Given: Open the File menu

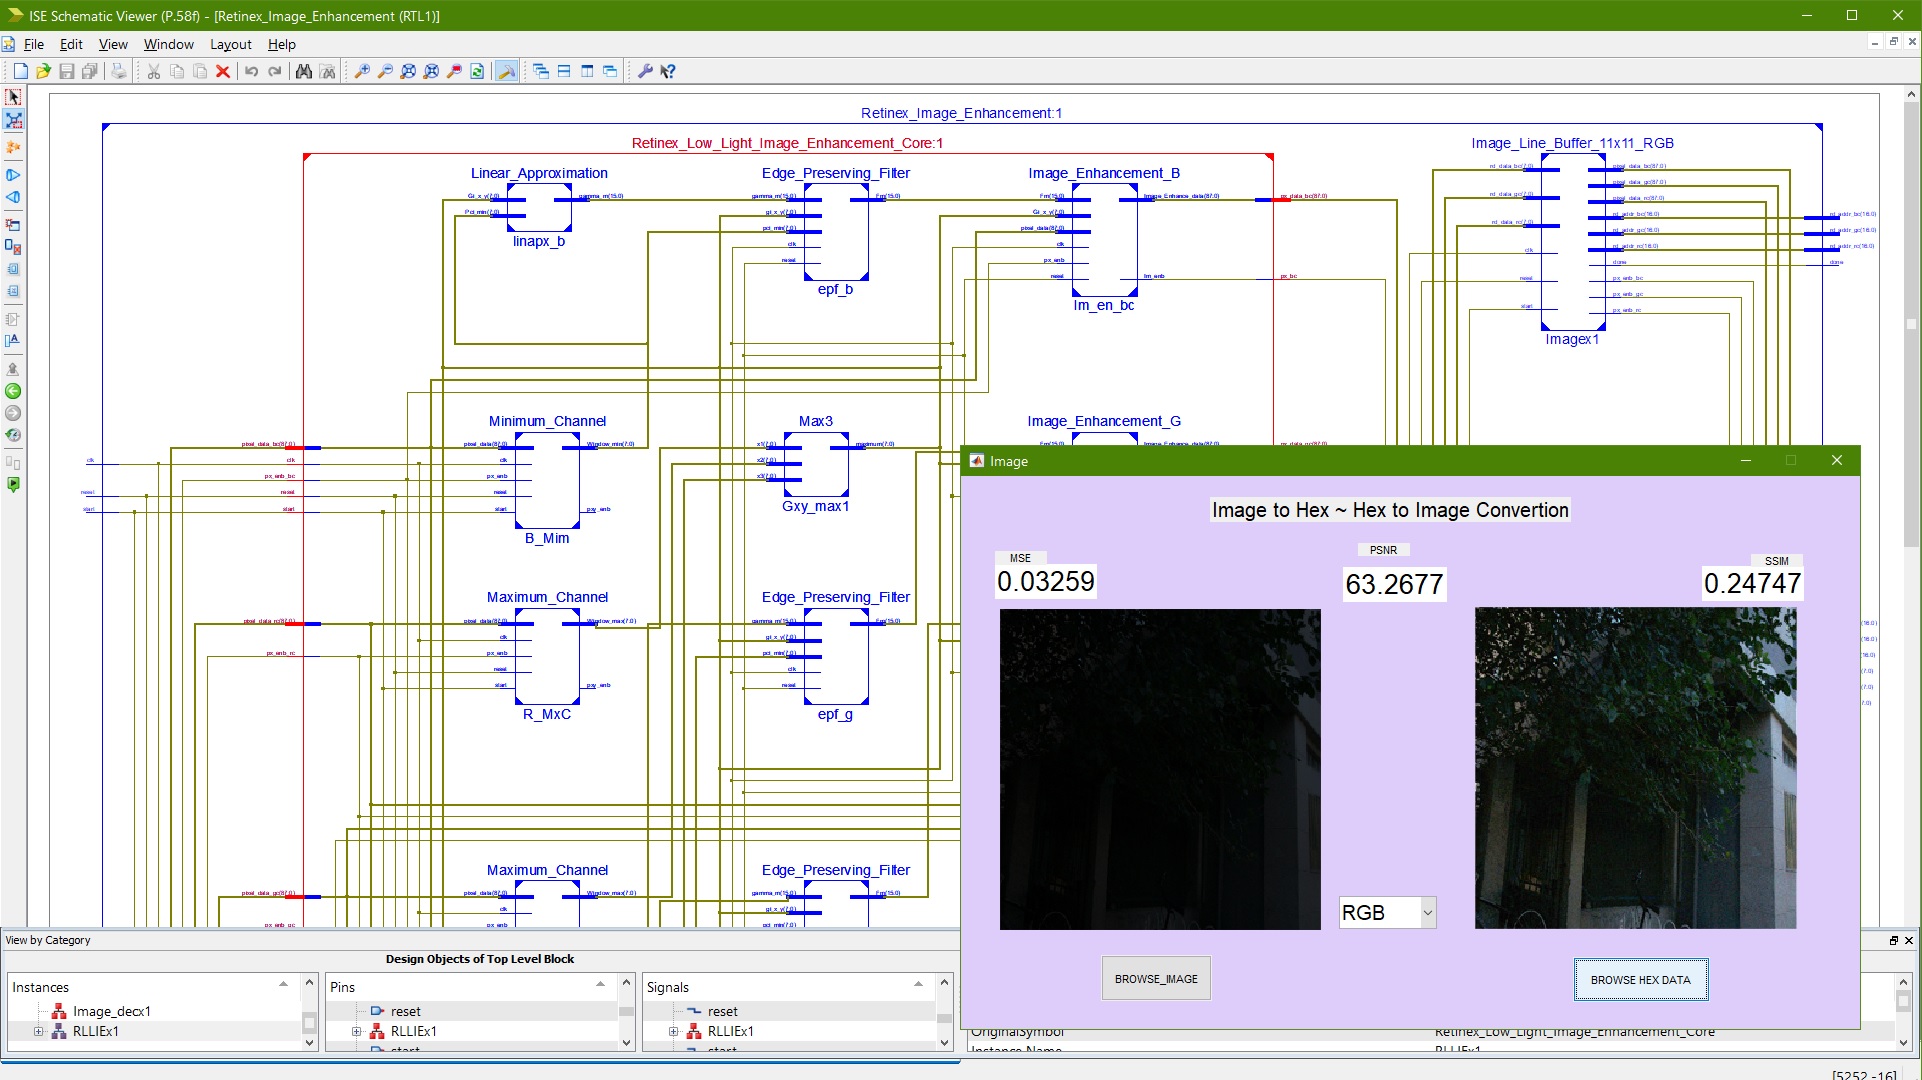Looking at the screenshot, I should tap(33, 44).
